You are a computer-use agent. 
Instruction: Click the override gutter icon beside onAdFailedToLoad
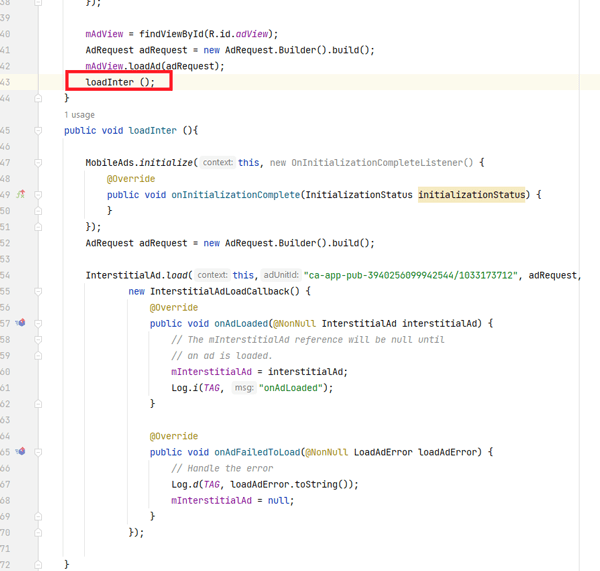coord(21,452)
